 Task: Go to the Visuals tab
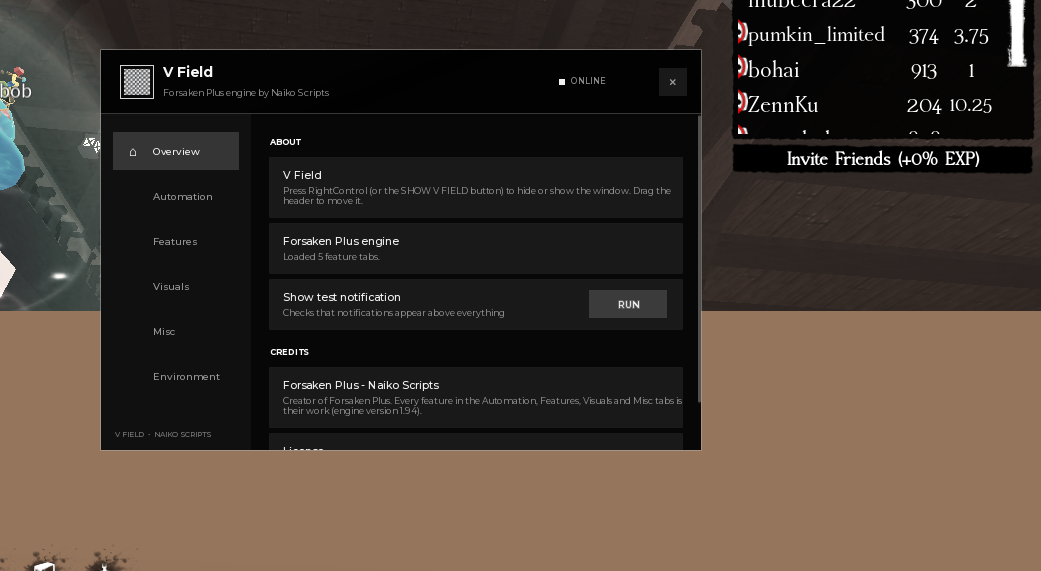176,287
